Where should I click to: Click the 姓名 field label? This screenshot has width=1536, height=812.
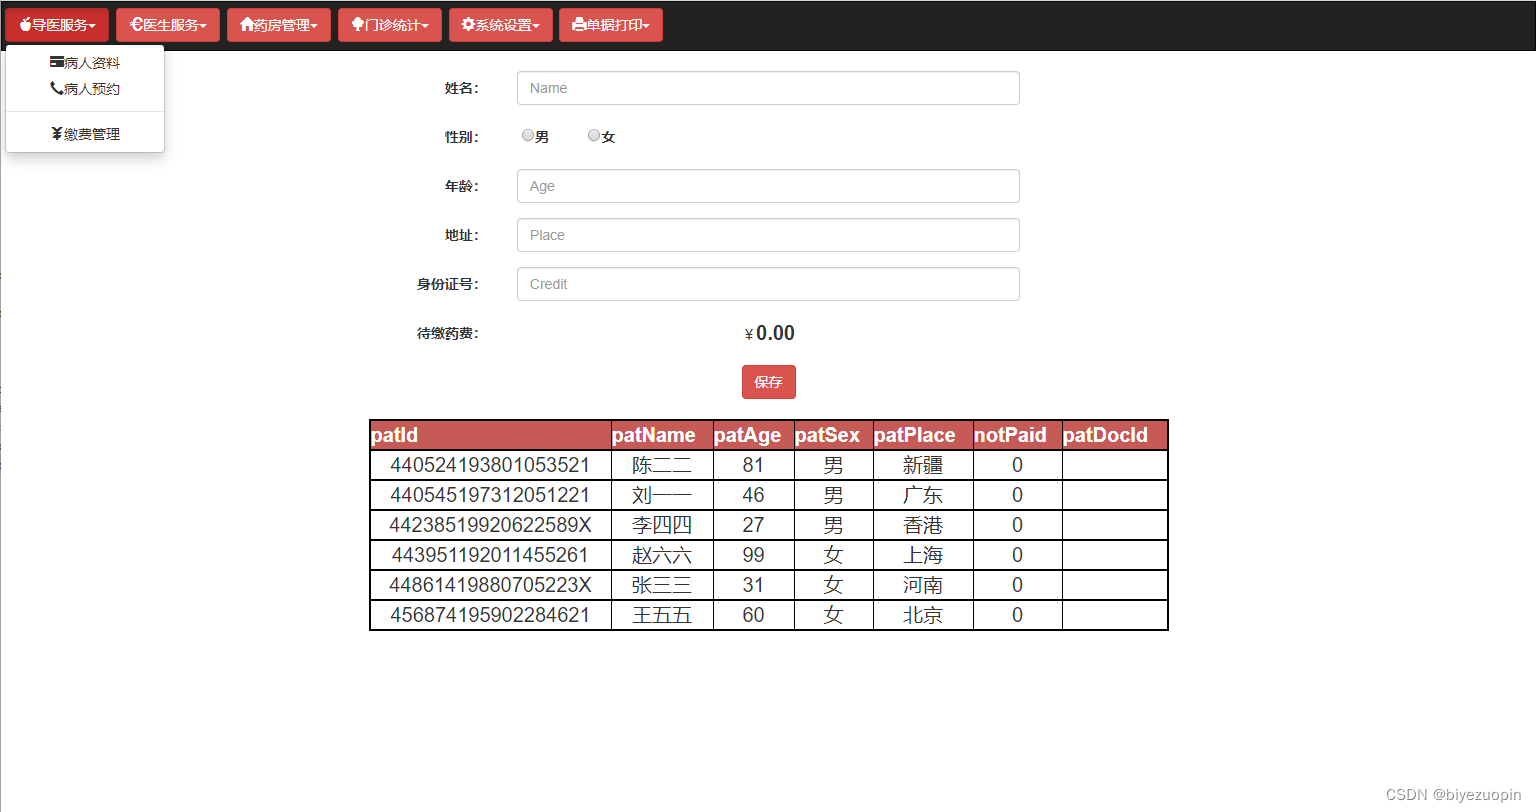coord(461,88)
